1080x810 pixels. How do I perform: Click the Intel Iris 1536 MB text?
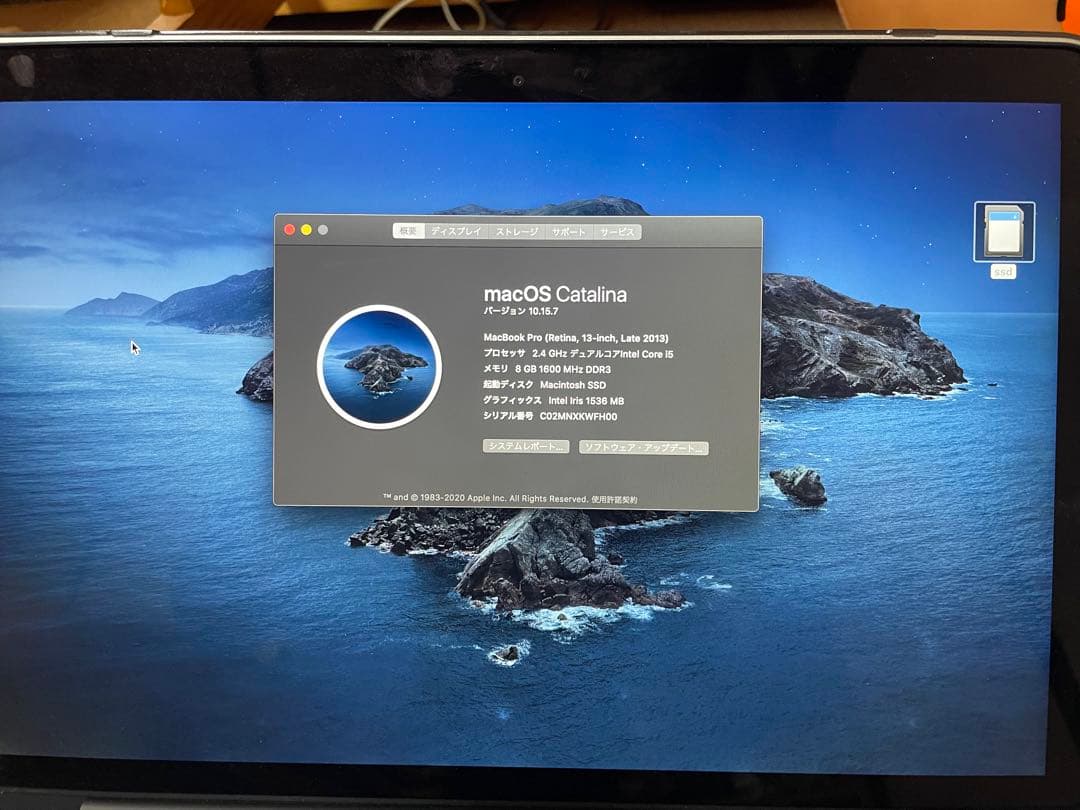click(x=586, y=401)
